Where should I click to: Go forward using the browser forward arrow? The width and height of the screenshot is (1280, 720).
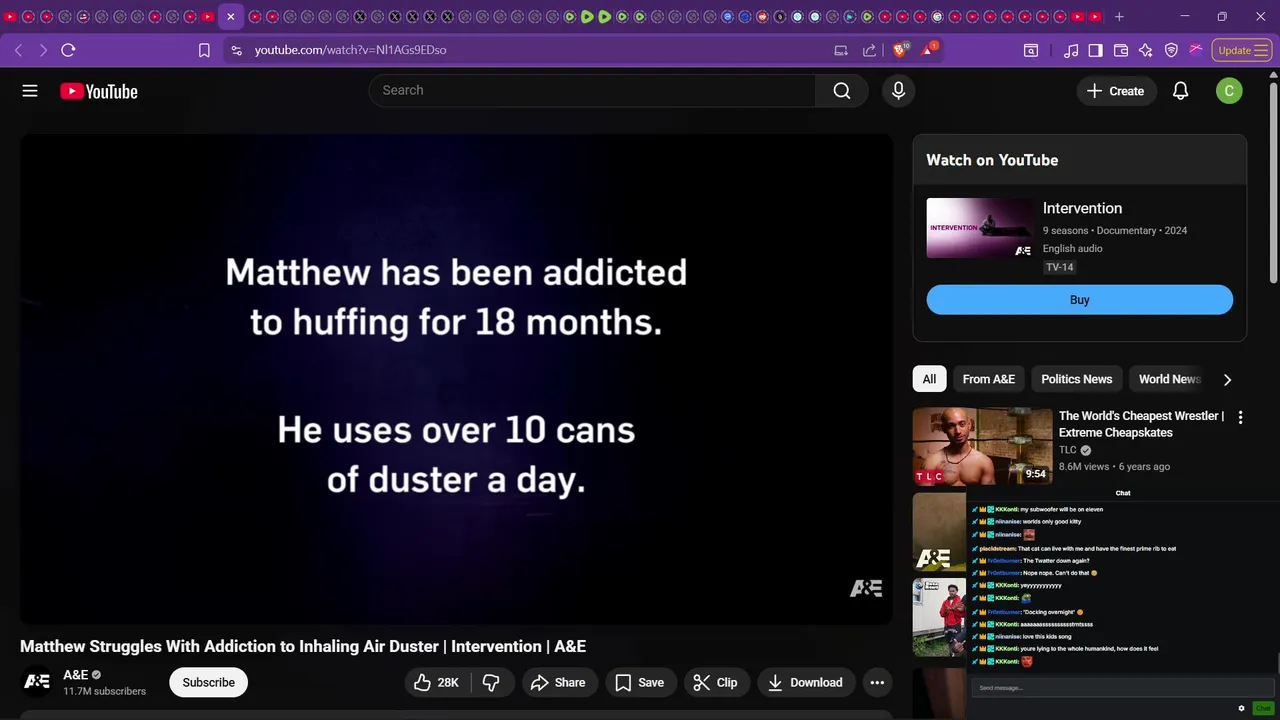43,50
